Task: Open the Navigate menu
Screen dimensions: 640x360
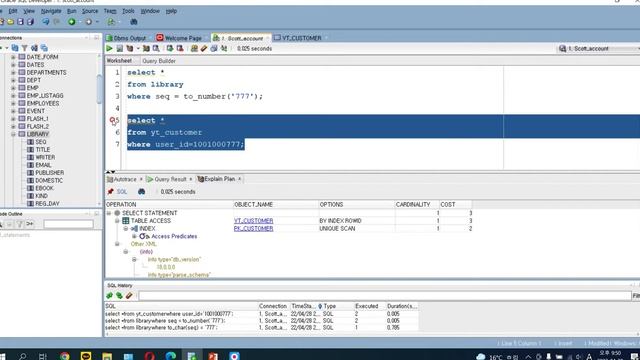Action: click(x=51, y=11)
